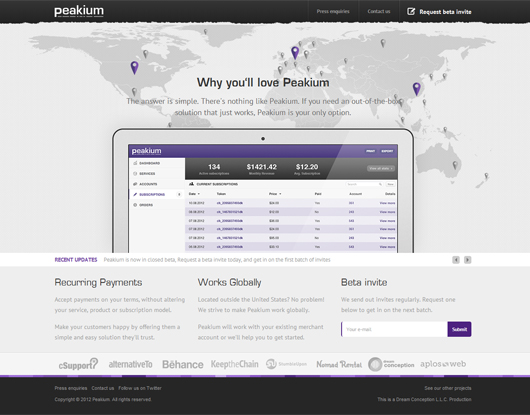Image resolution: width=530 pixels, height=415 pixels.
Task: Show next recent update with right arrow
Action: (467, 260)
